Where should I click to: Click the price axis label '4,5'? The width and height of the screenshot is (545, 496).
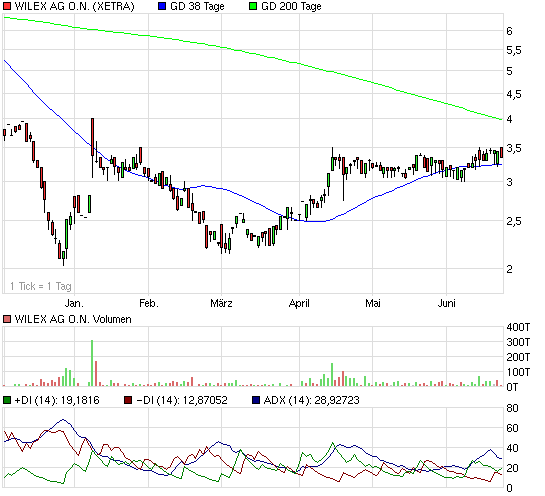click(x=514, y=94)
